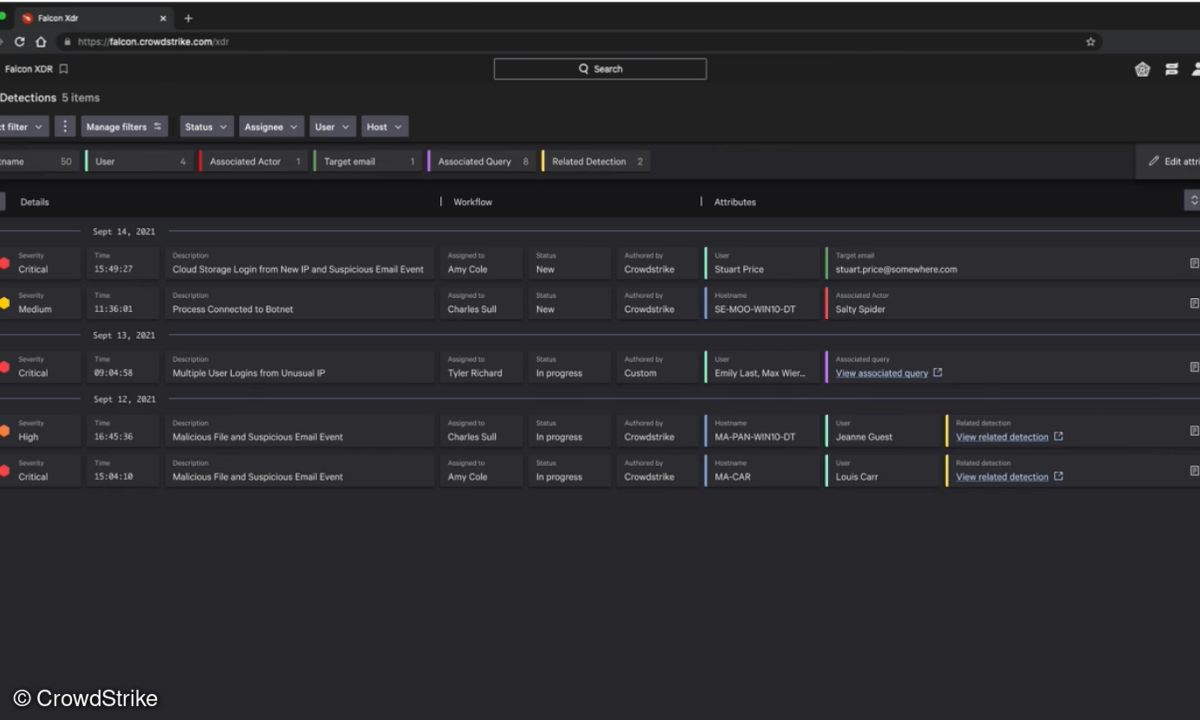Viewport: 1200px width, 720px height.
Task: Click the Edit attributes pencil button
Action: pyautogui.click(x=1168, y=161)
